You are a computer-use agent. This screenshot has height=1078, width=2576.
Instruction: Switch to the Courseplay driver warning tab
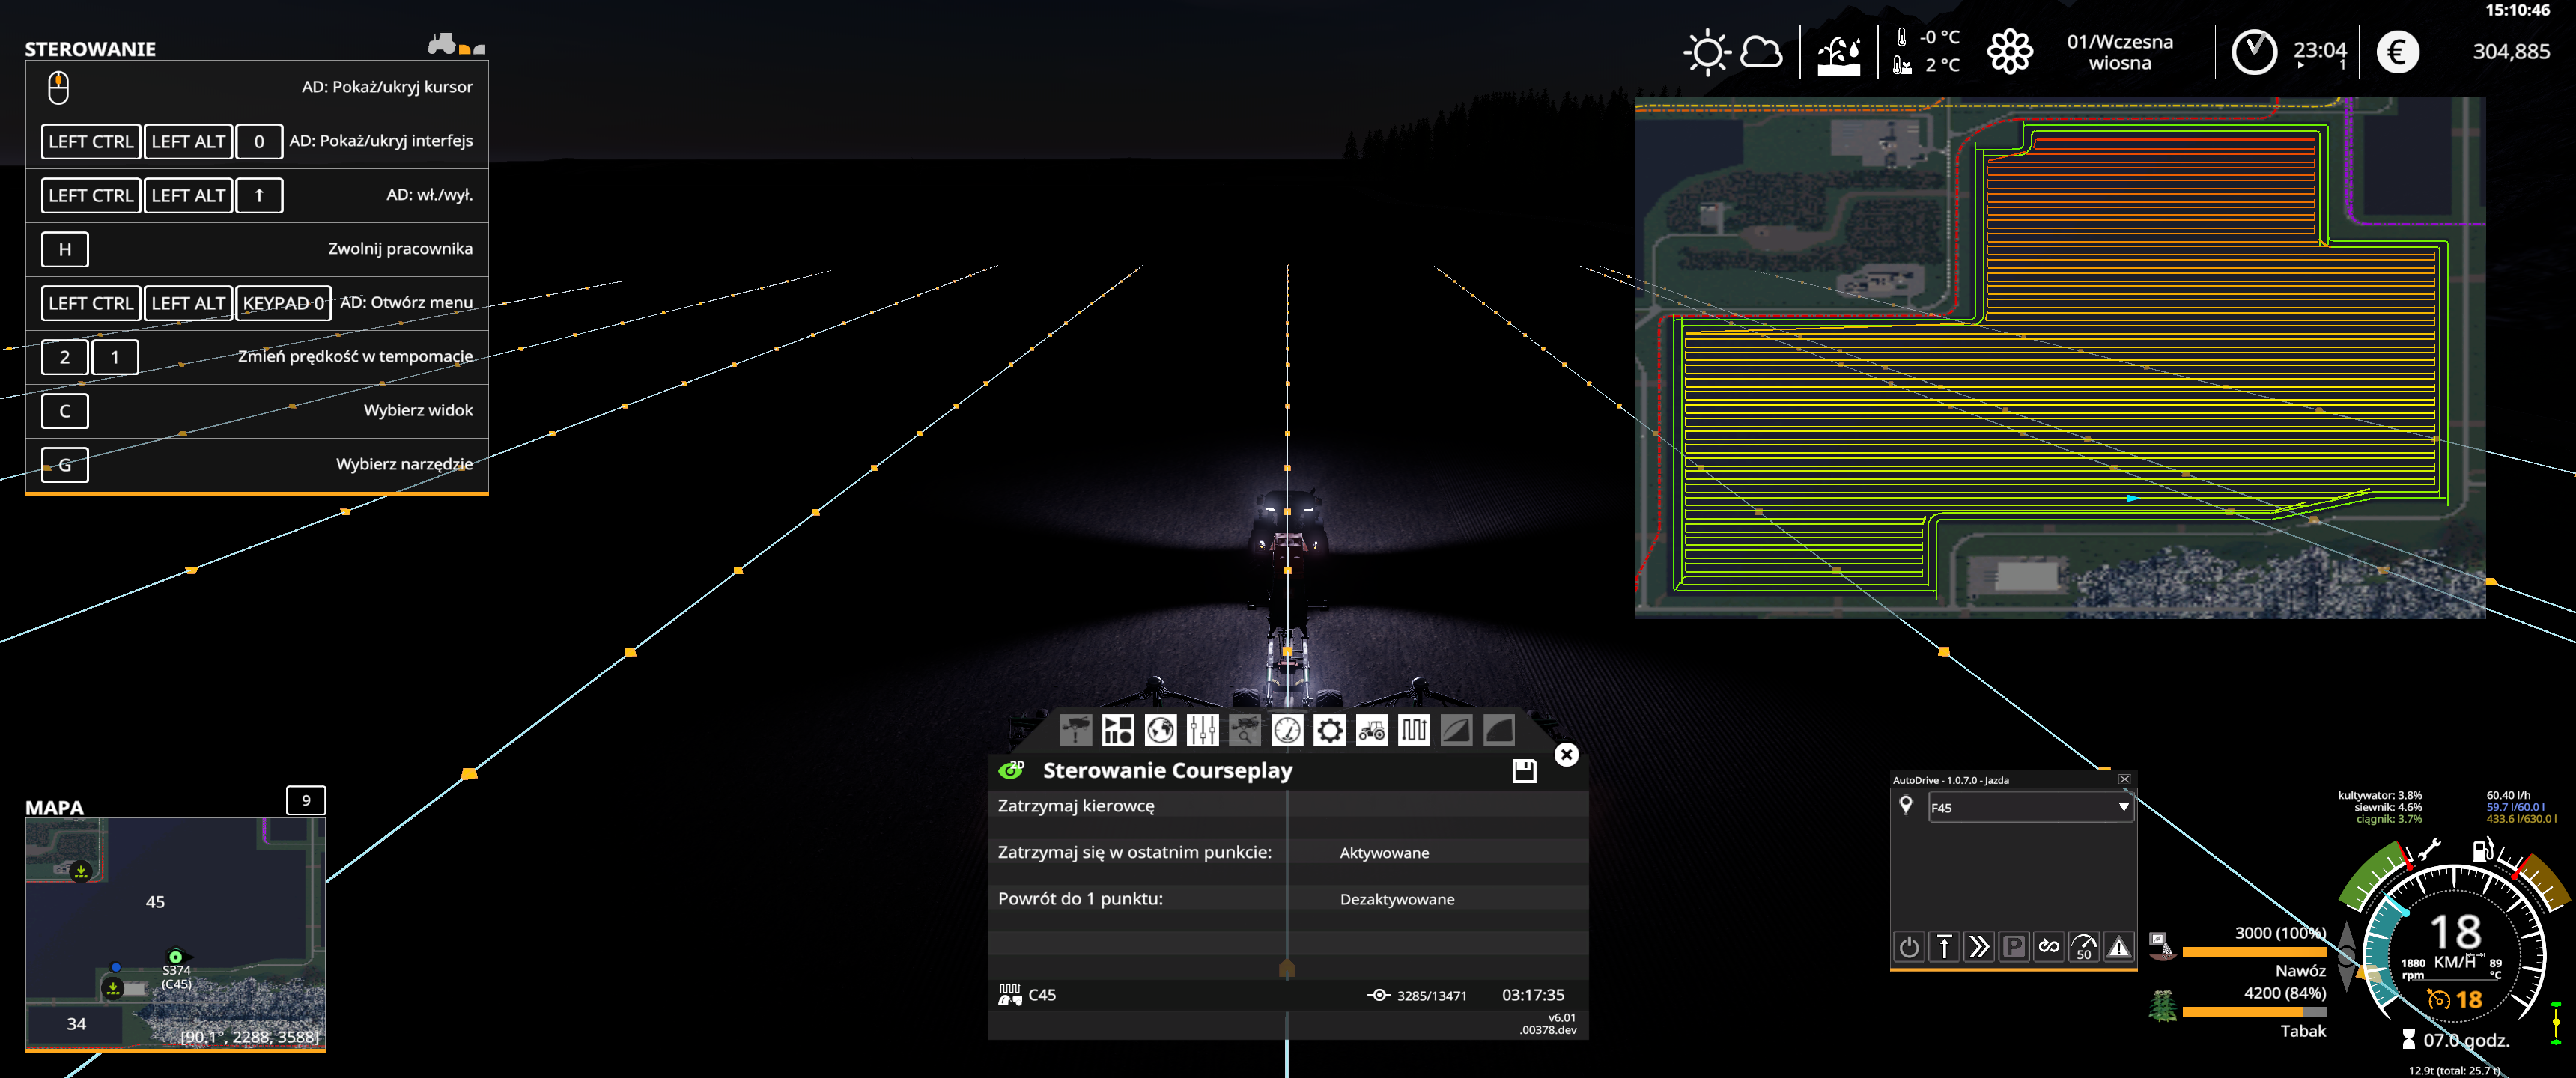[1075, 731]
